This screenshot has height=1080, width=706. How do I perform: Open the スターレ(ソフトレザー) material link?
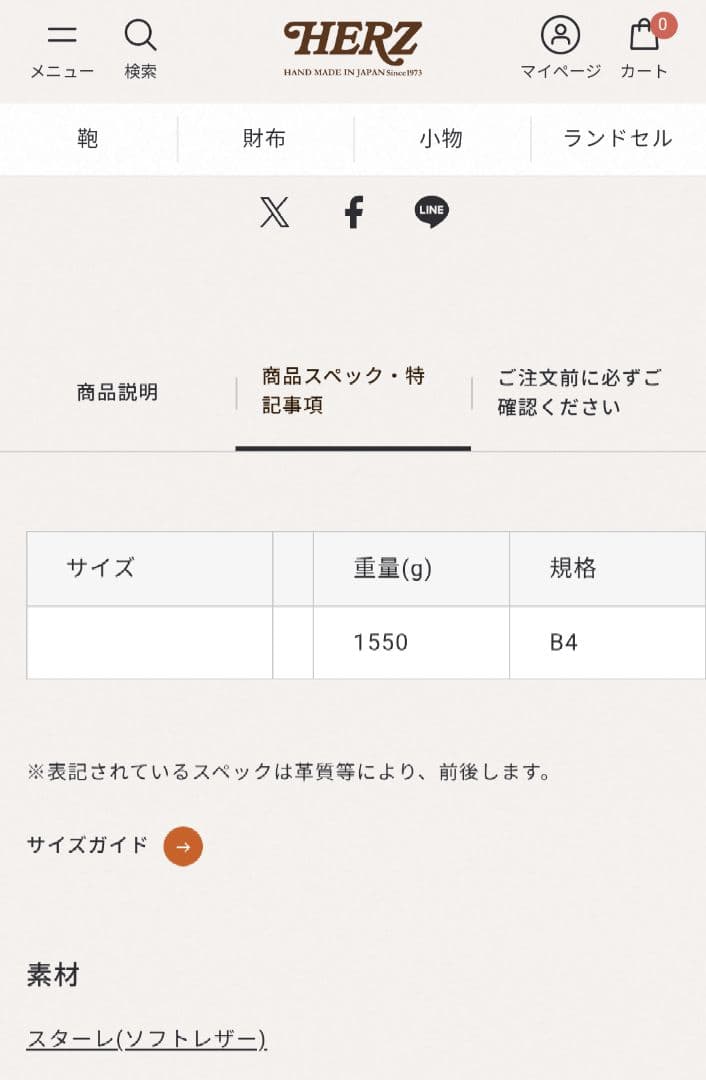(146, 1040)
